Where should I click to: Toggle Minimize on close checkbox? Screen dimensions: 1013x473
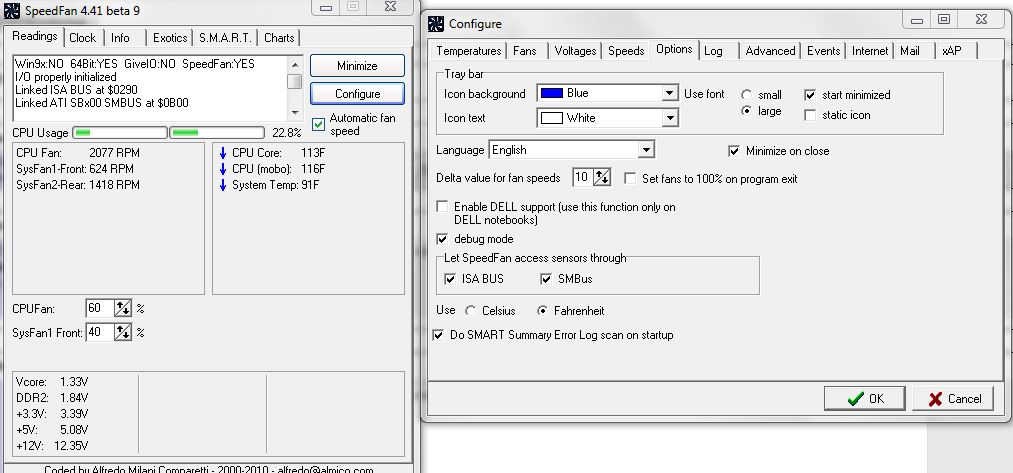pos(734,151)
